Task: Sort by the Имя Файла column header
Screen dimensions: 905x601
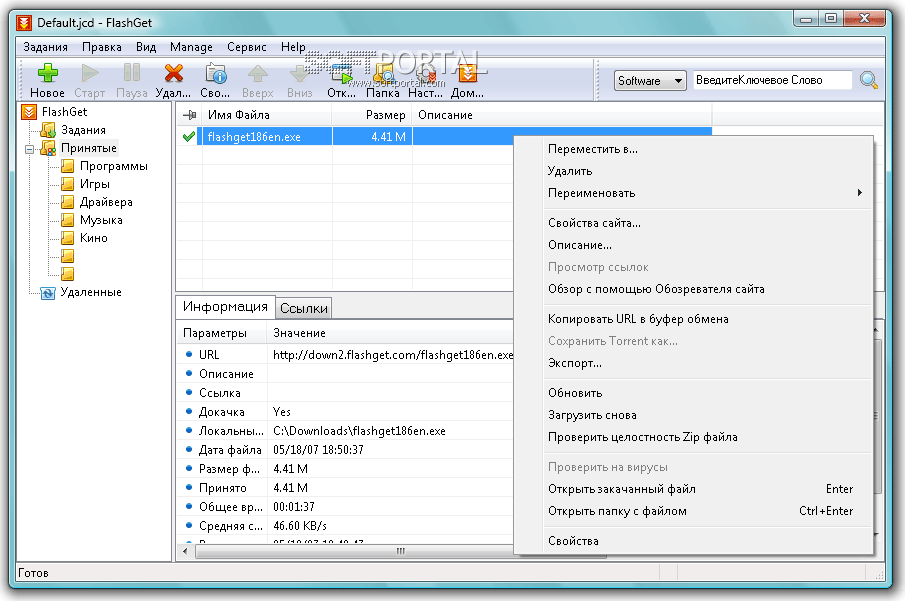Action: [x=267, y=115]
